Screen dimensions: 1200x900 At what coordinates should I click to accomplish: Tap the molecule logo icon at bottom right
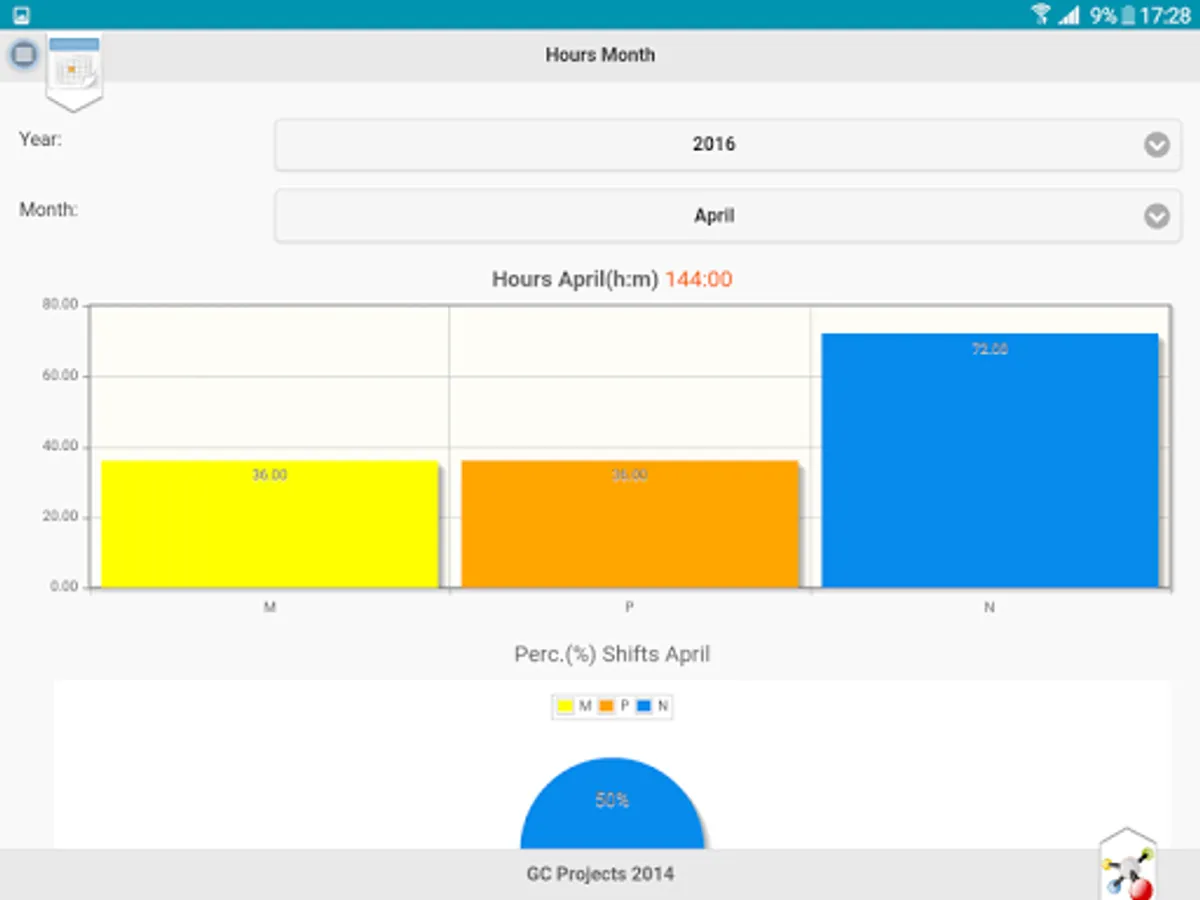tap(1129, 865)
